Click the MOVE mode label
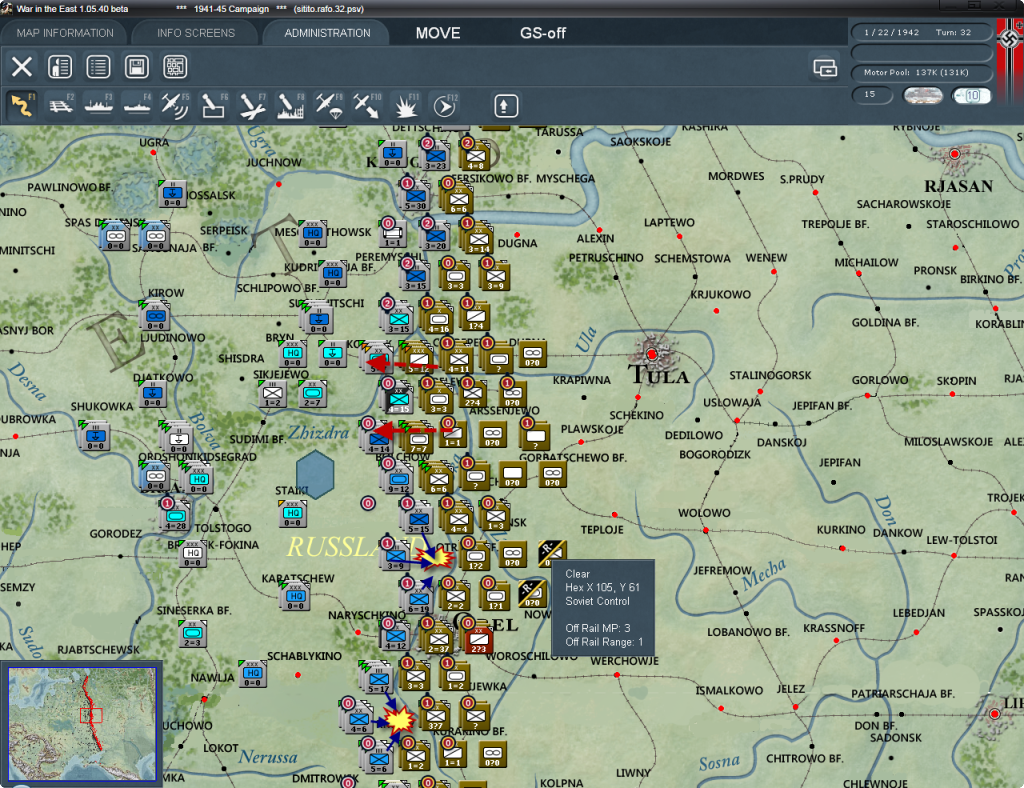 coord(438,33)
